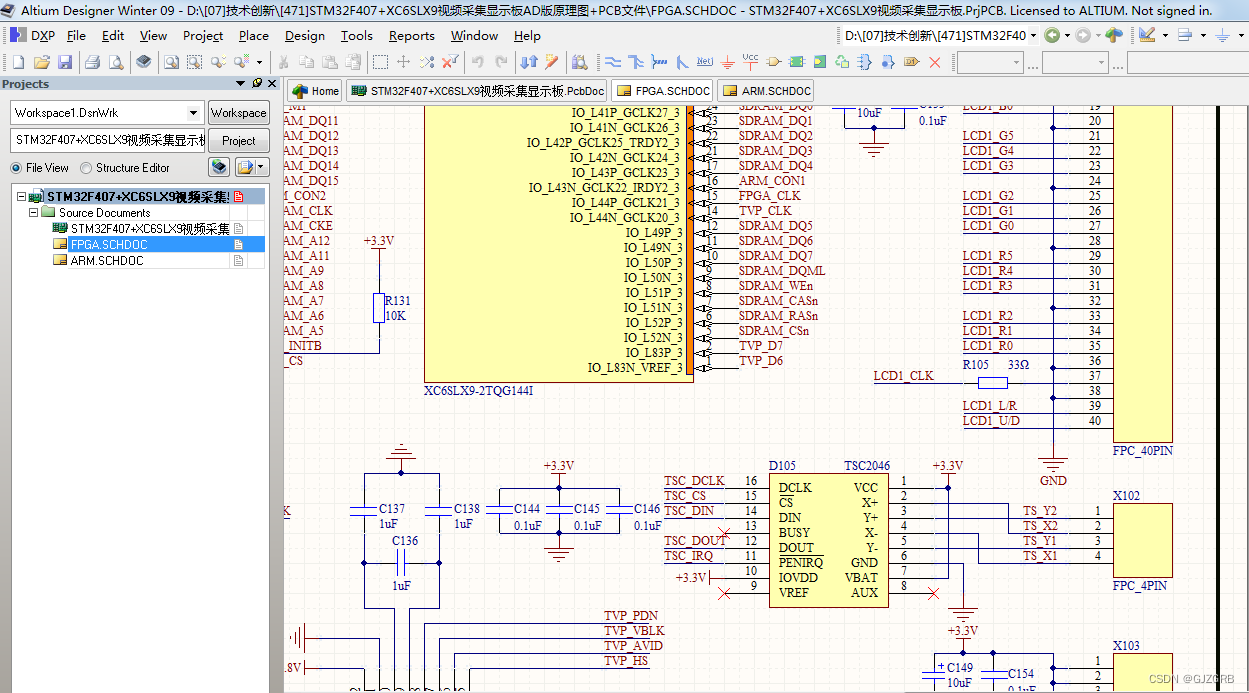Click the Project button
The image size is (1249, 693).
[238, 140]
